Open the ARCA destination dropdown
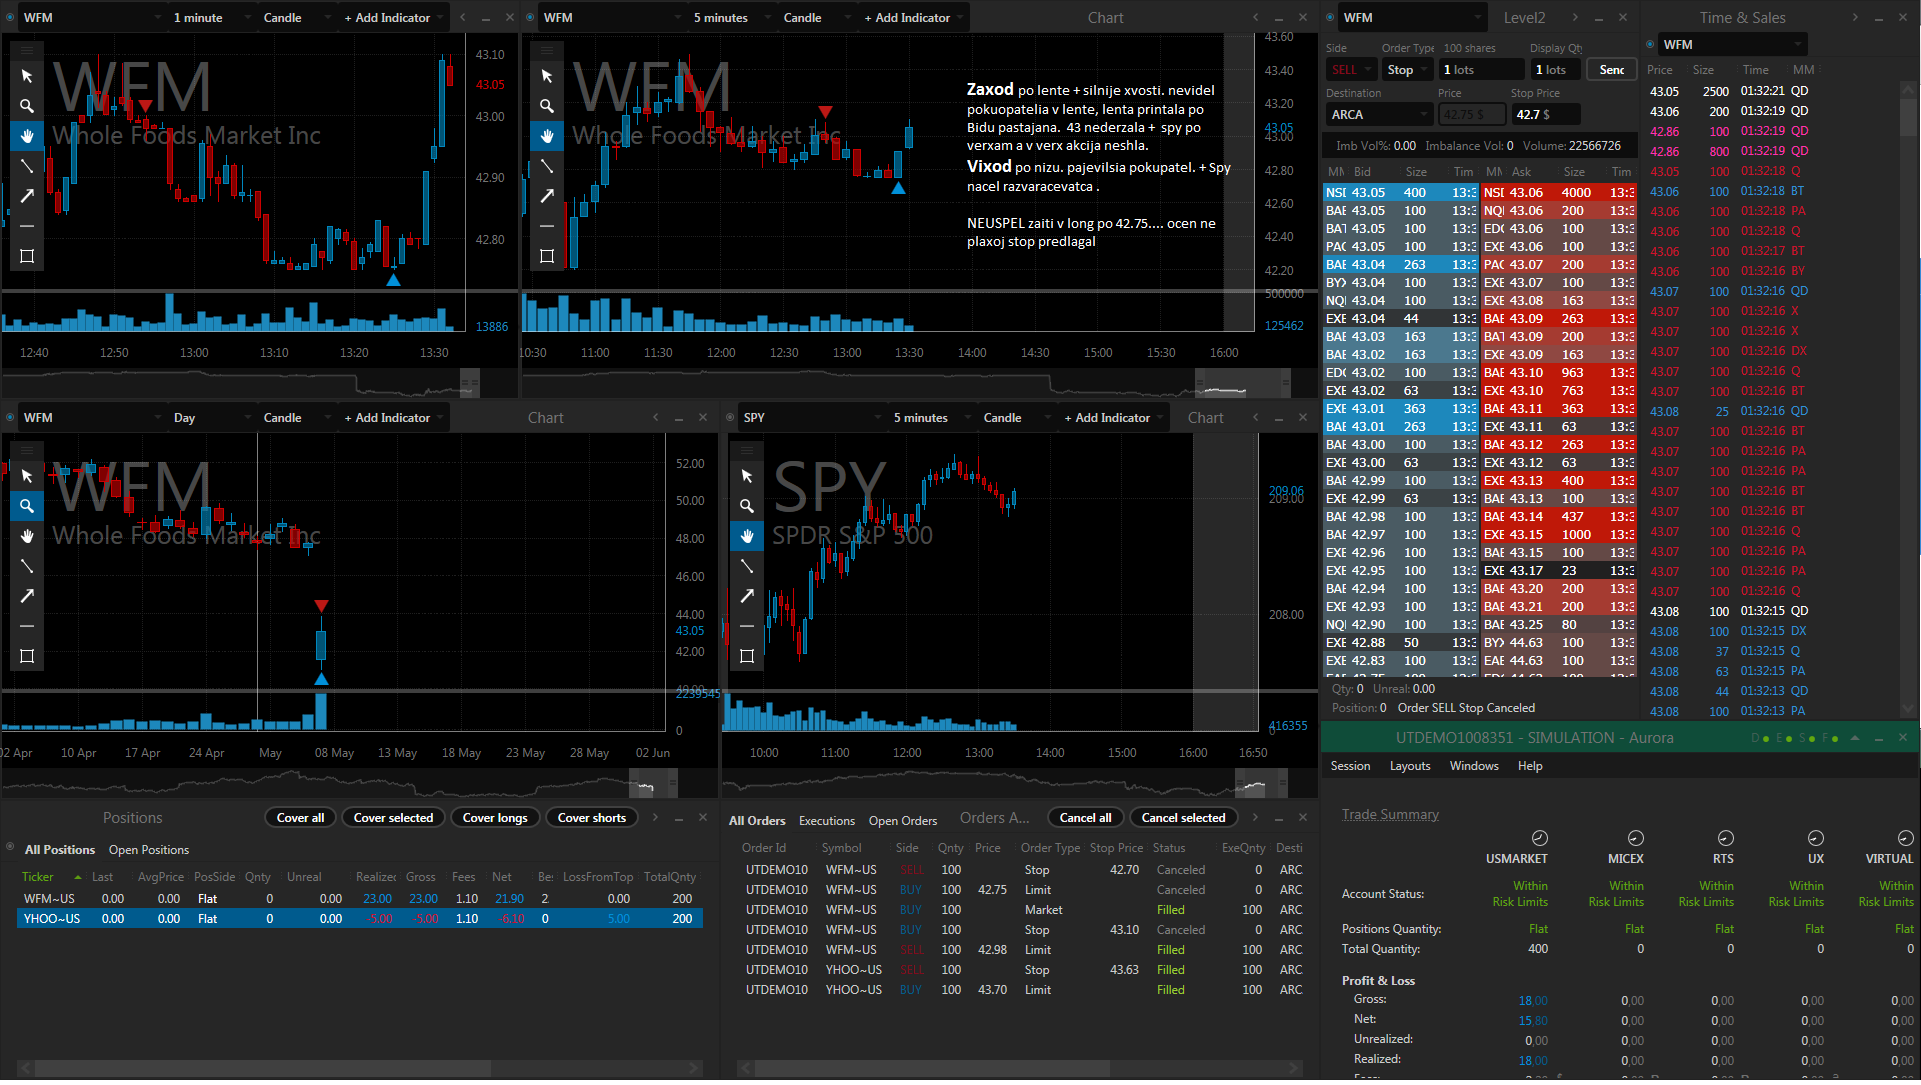 point(1380,115)
